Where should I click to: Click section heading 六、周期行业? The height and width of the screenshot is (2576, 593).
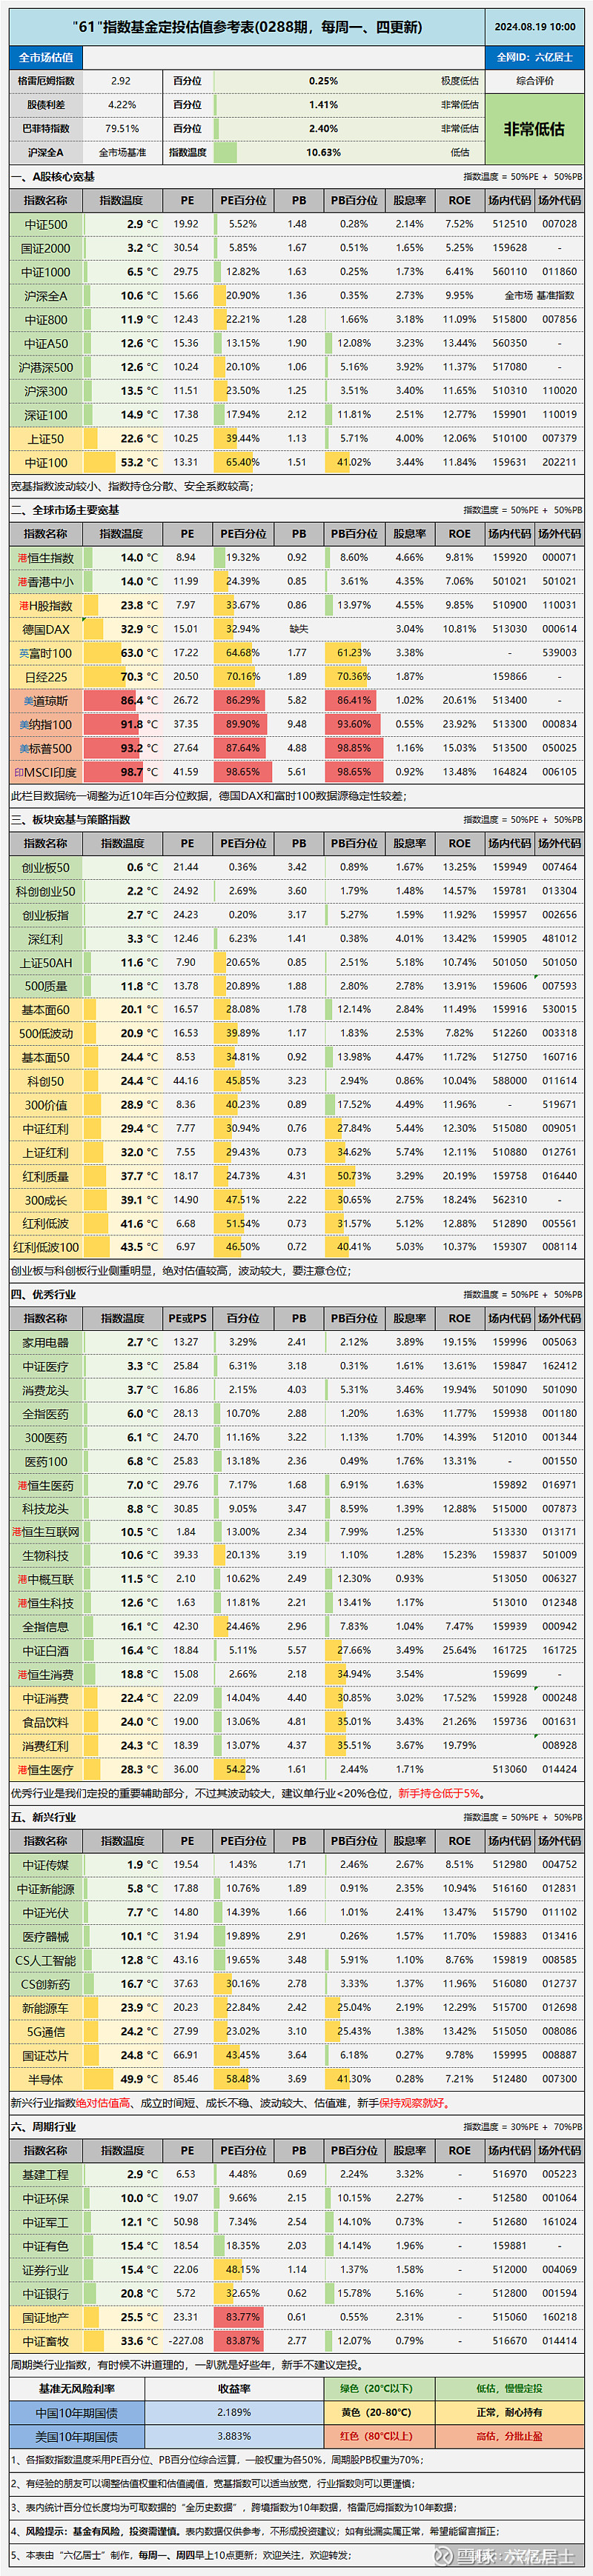pos(43,2127)
